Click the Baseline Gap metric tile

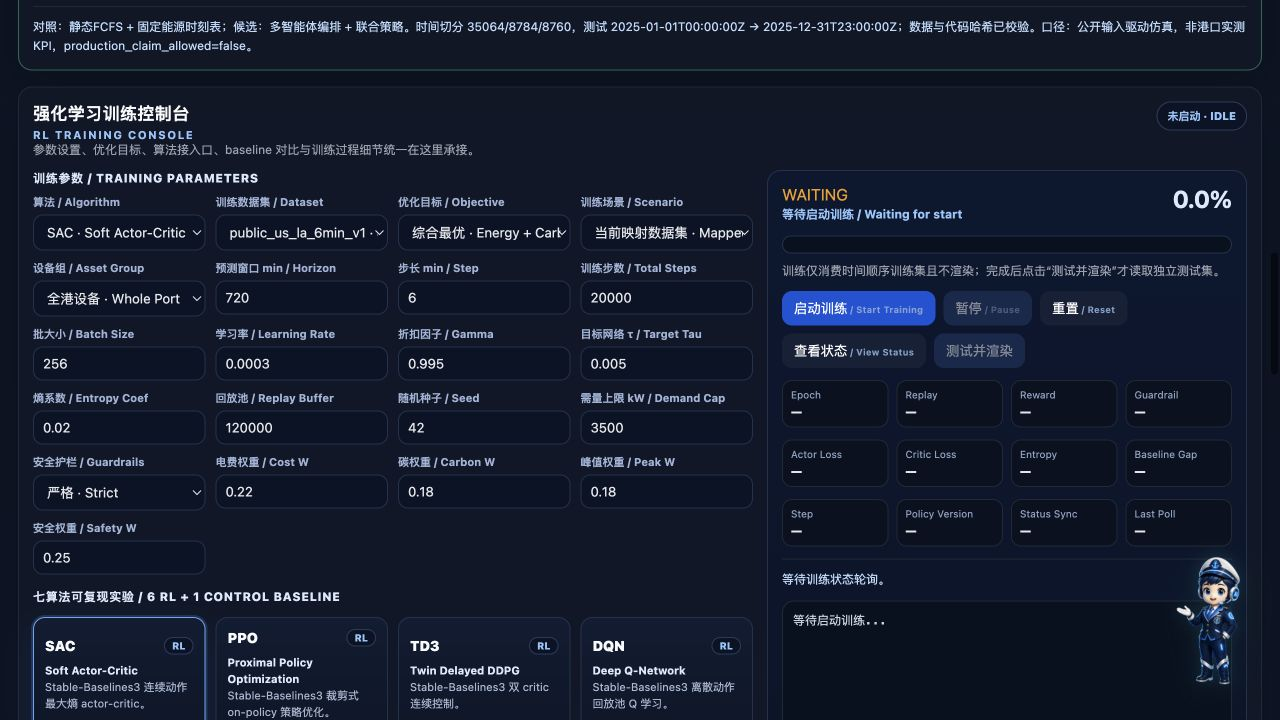[x=1178, y=464]
